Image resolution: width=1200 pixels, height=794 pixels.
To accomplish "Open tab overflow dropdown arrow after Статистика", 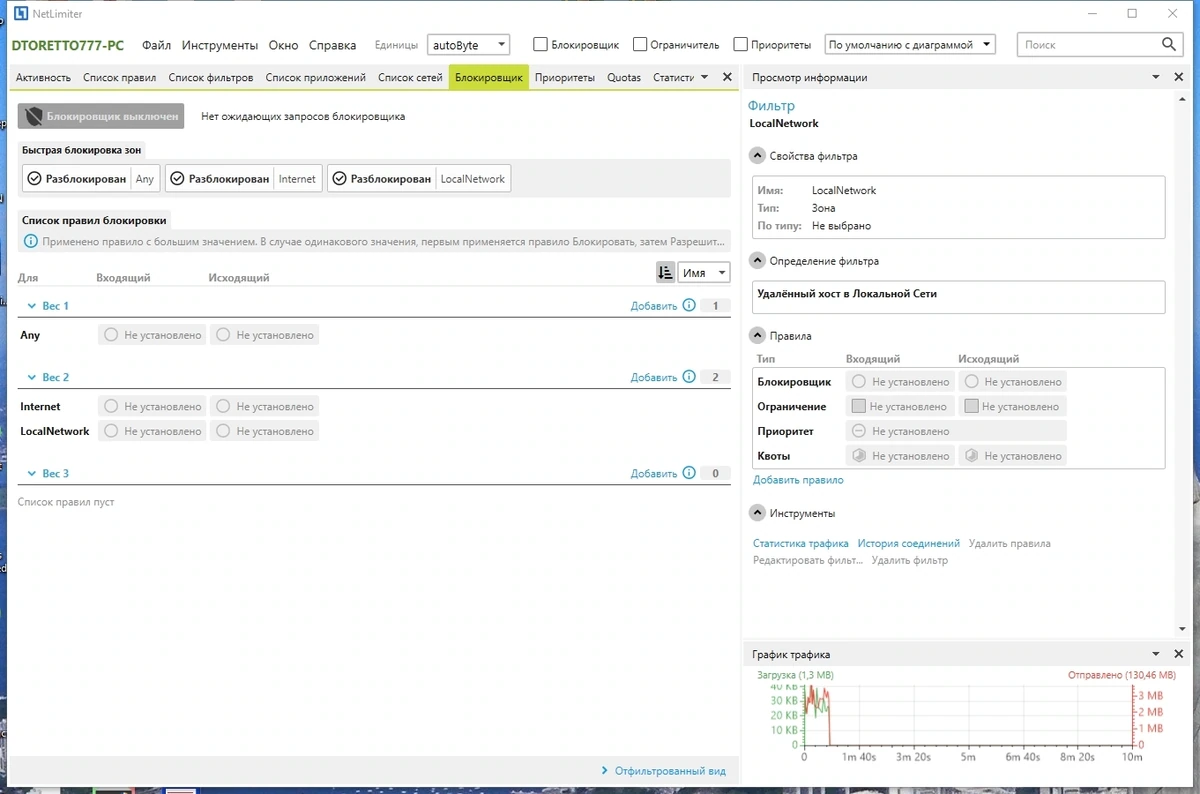I will 704,77.
